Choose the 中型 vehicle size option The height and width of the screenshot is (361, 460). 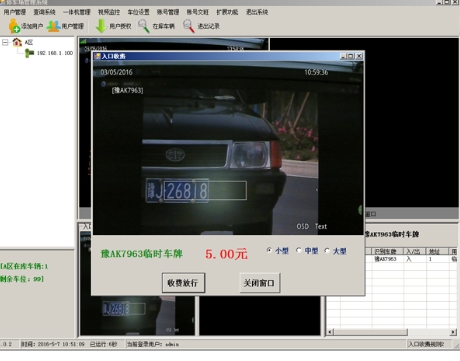(x=299, y=250)
